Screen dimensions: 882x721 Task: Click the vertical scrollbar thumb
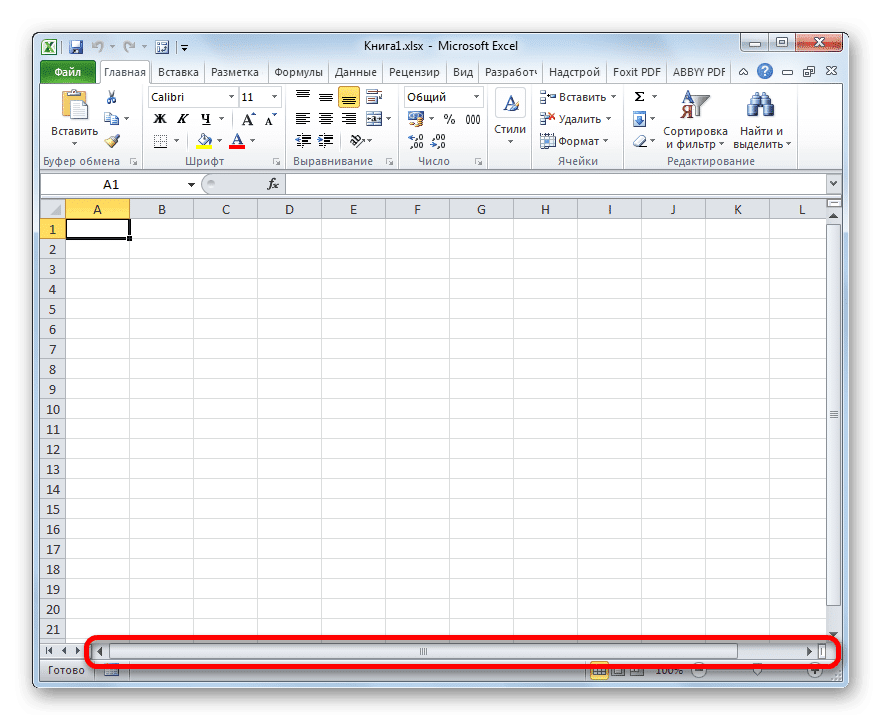coord(834,414)
